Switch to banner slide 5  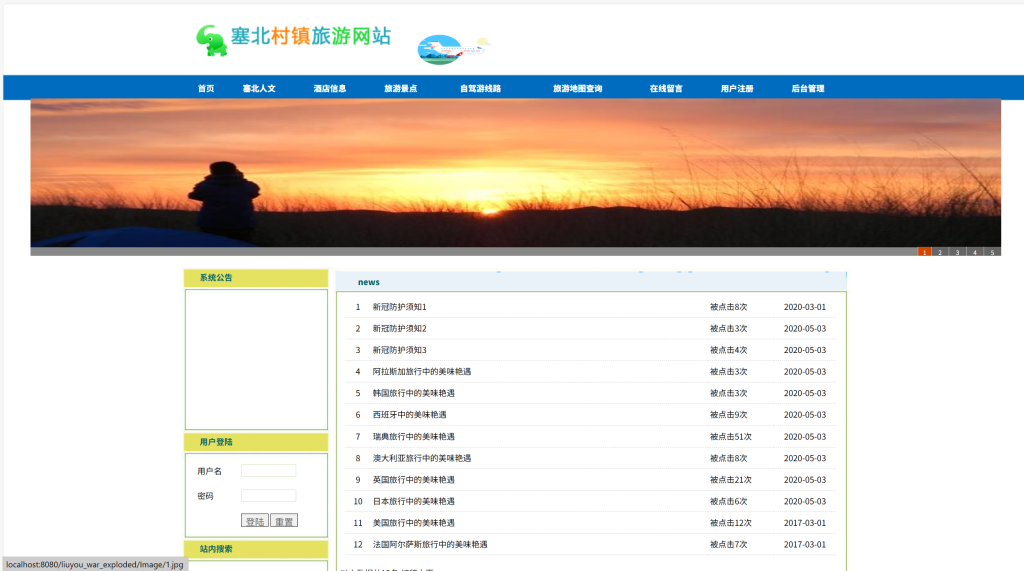(x=993, y=252)
